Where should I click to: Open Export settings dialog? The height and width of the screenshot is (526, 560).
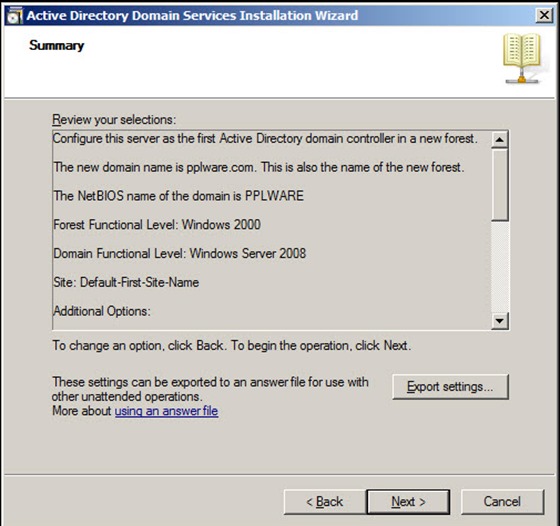point(450,387)
